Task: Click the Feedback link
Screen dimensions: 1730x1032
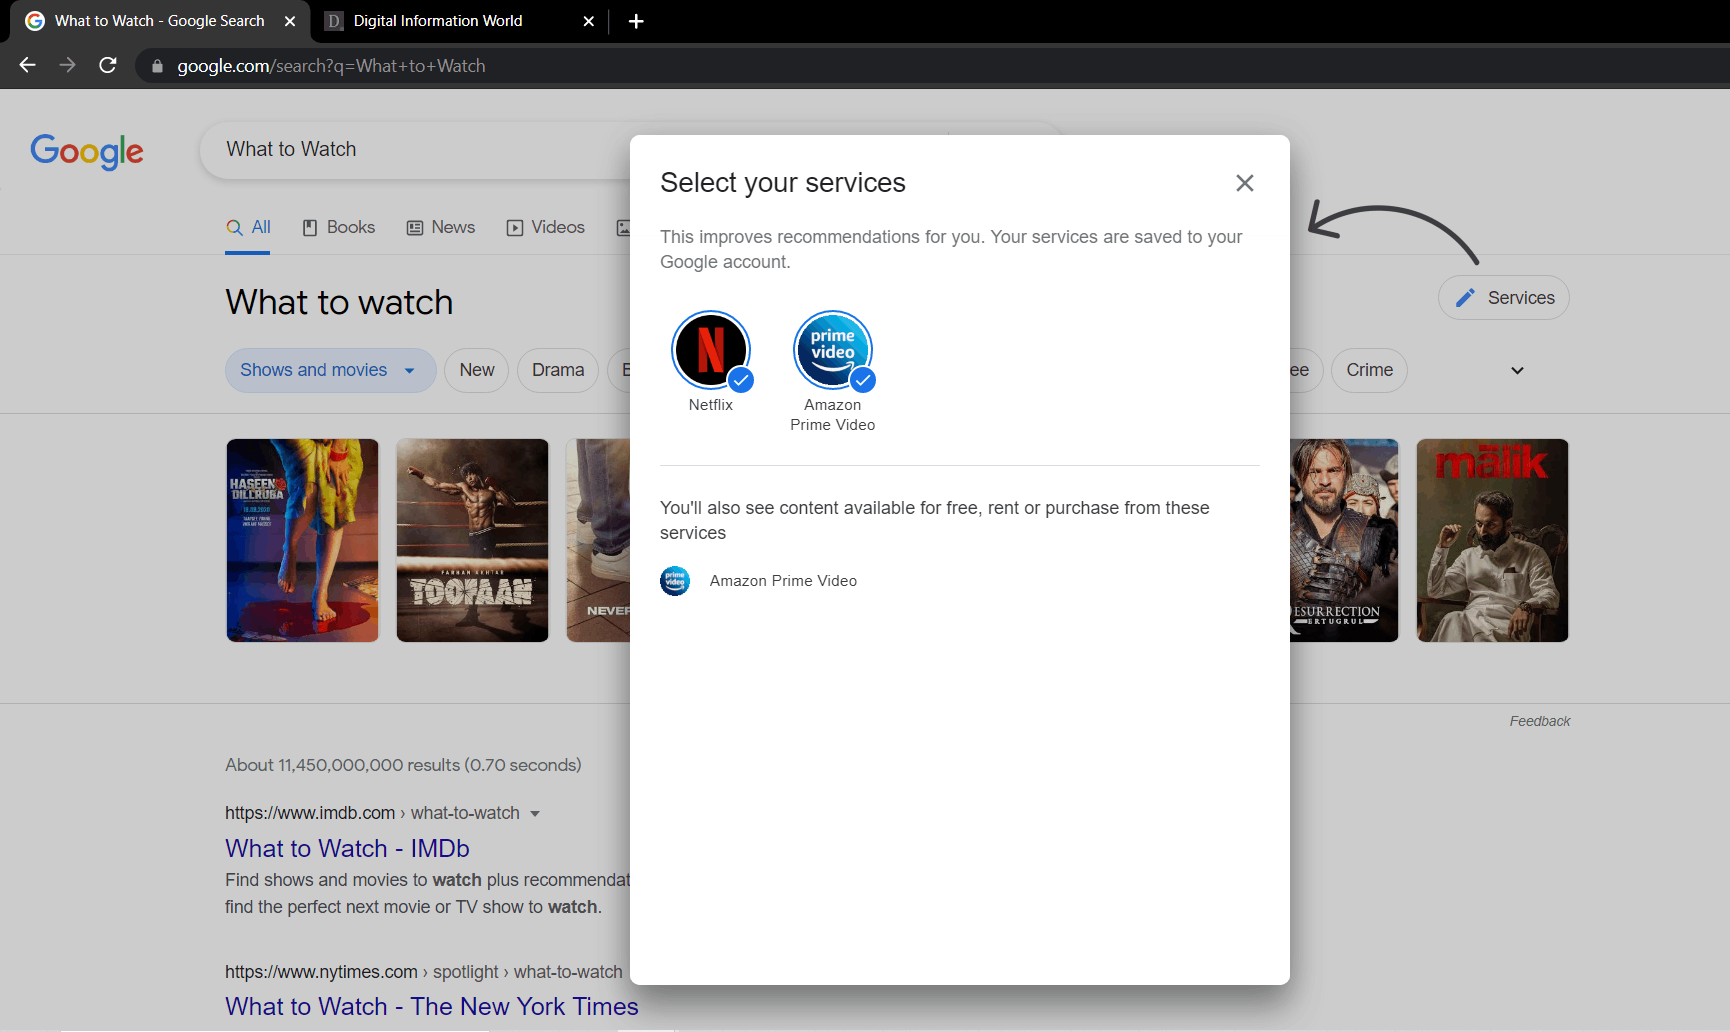Action: pos(1539,720)
